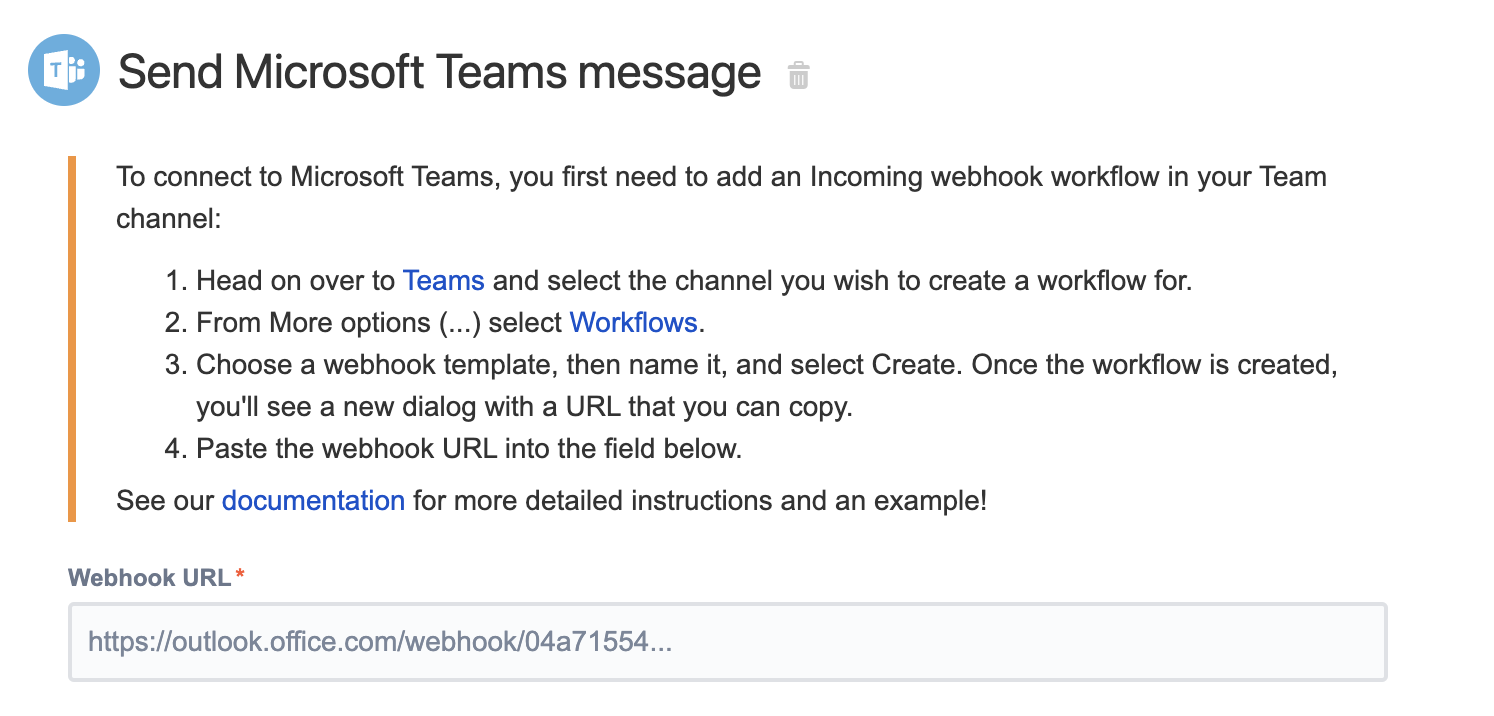
Task: Open the Workflows link in step two
Action: (x=633, y=322)
